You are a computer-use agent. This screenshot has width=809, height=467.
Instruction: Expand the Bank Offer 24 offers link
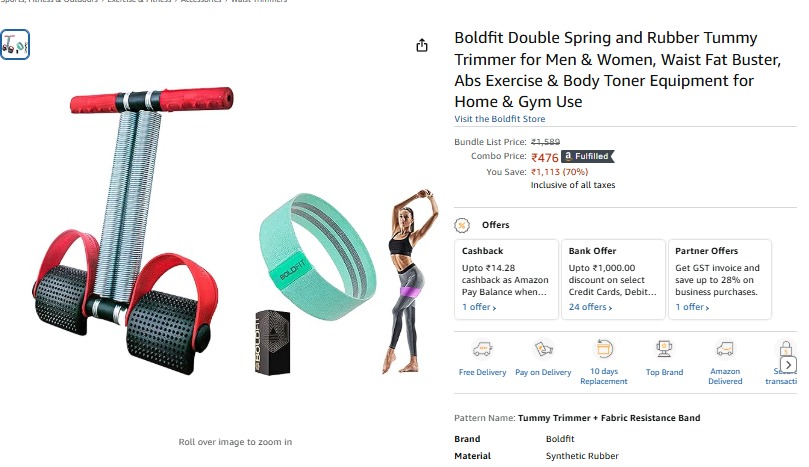click(590, 307)
